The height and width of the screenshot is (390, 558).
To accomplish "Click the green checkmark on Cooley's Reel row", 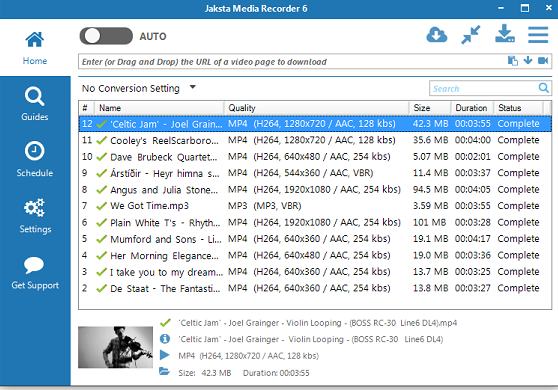I will pyautogui.click(x=101, y=140).
